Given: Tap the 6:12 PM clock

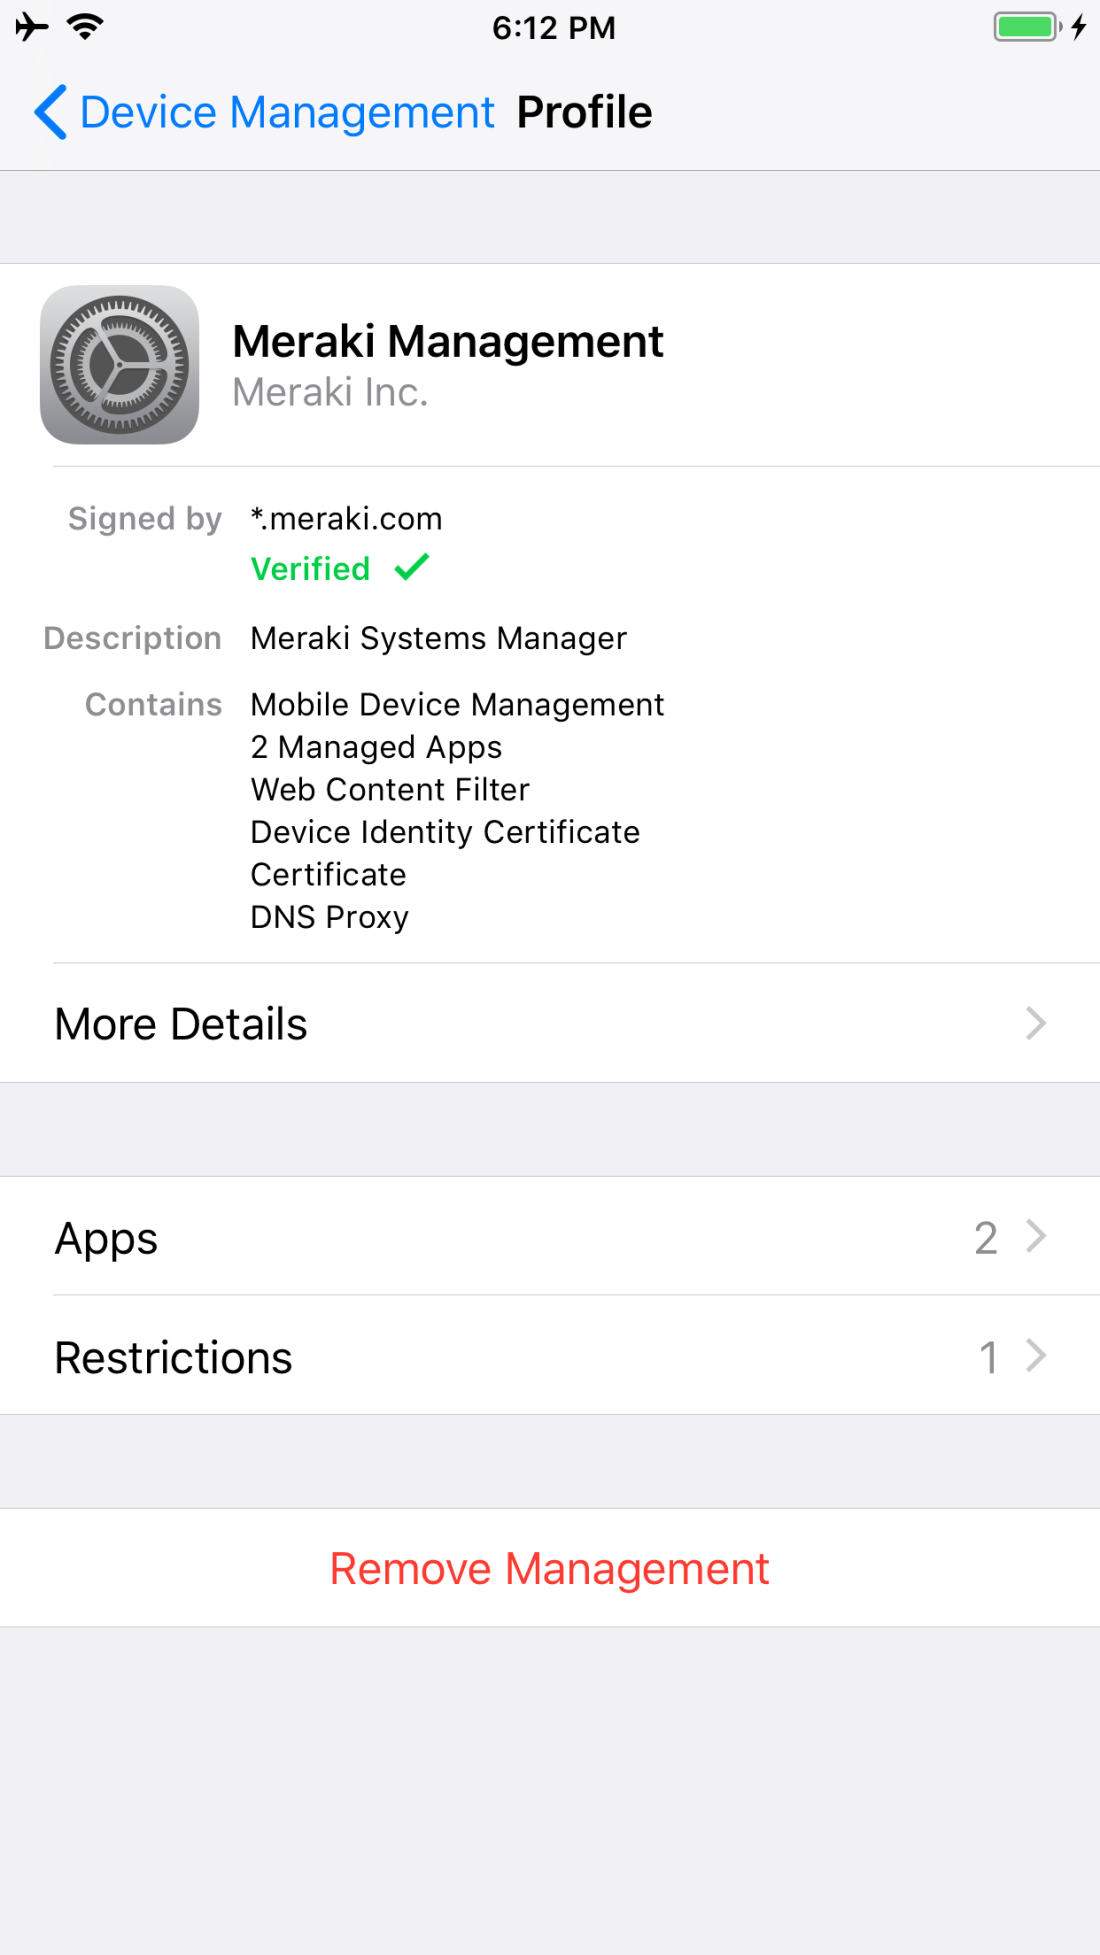Looking at the screenshot, I should 553,28.
